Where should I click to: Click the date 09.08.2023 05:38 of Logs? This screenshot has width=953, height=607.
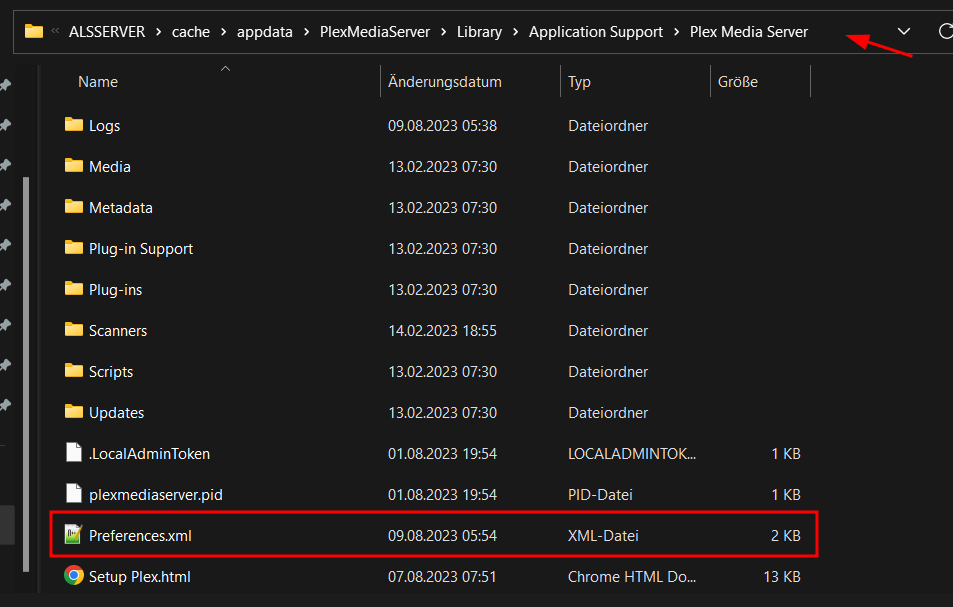(x=442, y=126)
